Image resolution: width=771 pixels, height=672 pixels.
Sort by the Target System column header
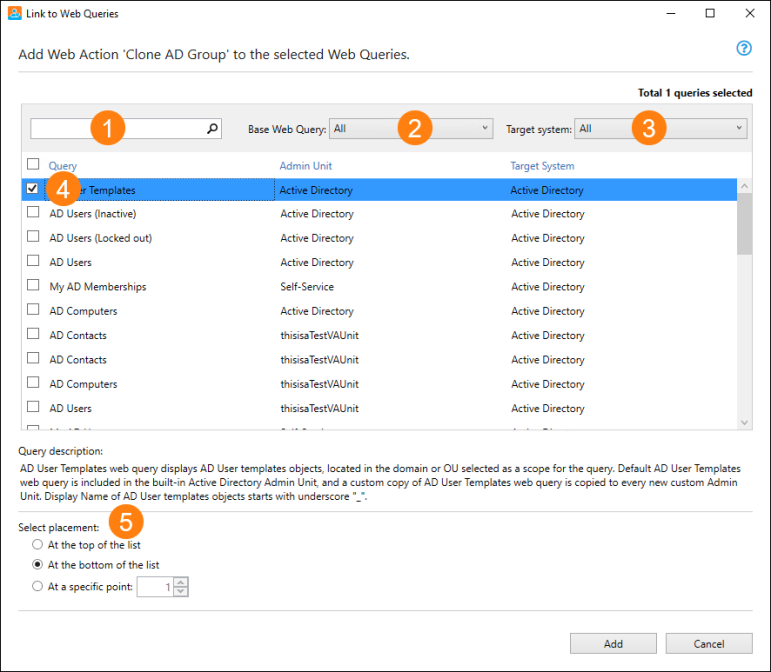542,166
